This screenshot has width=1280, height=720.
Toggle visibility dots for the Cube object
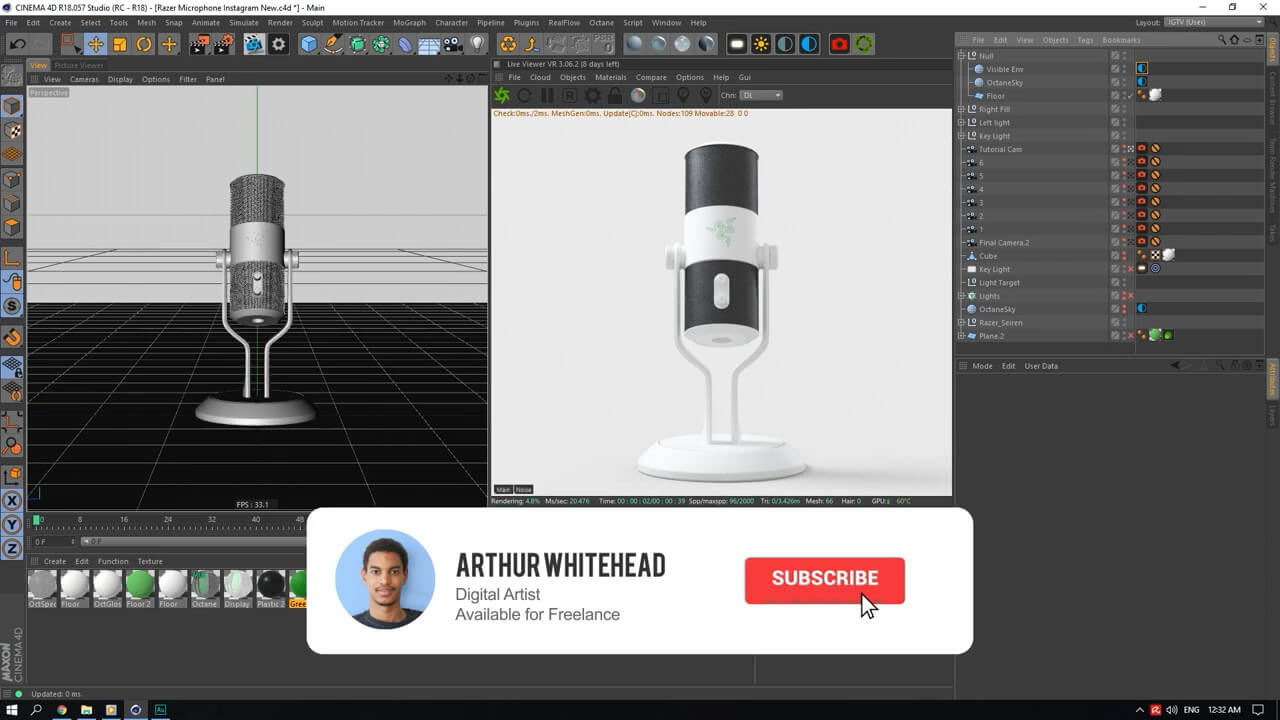[1124, 256]
